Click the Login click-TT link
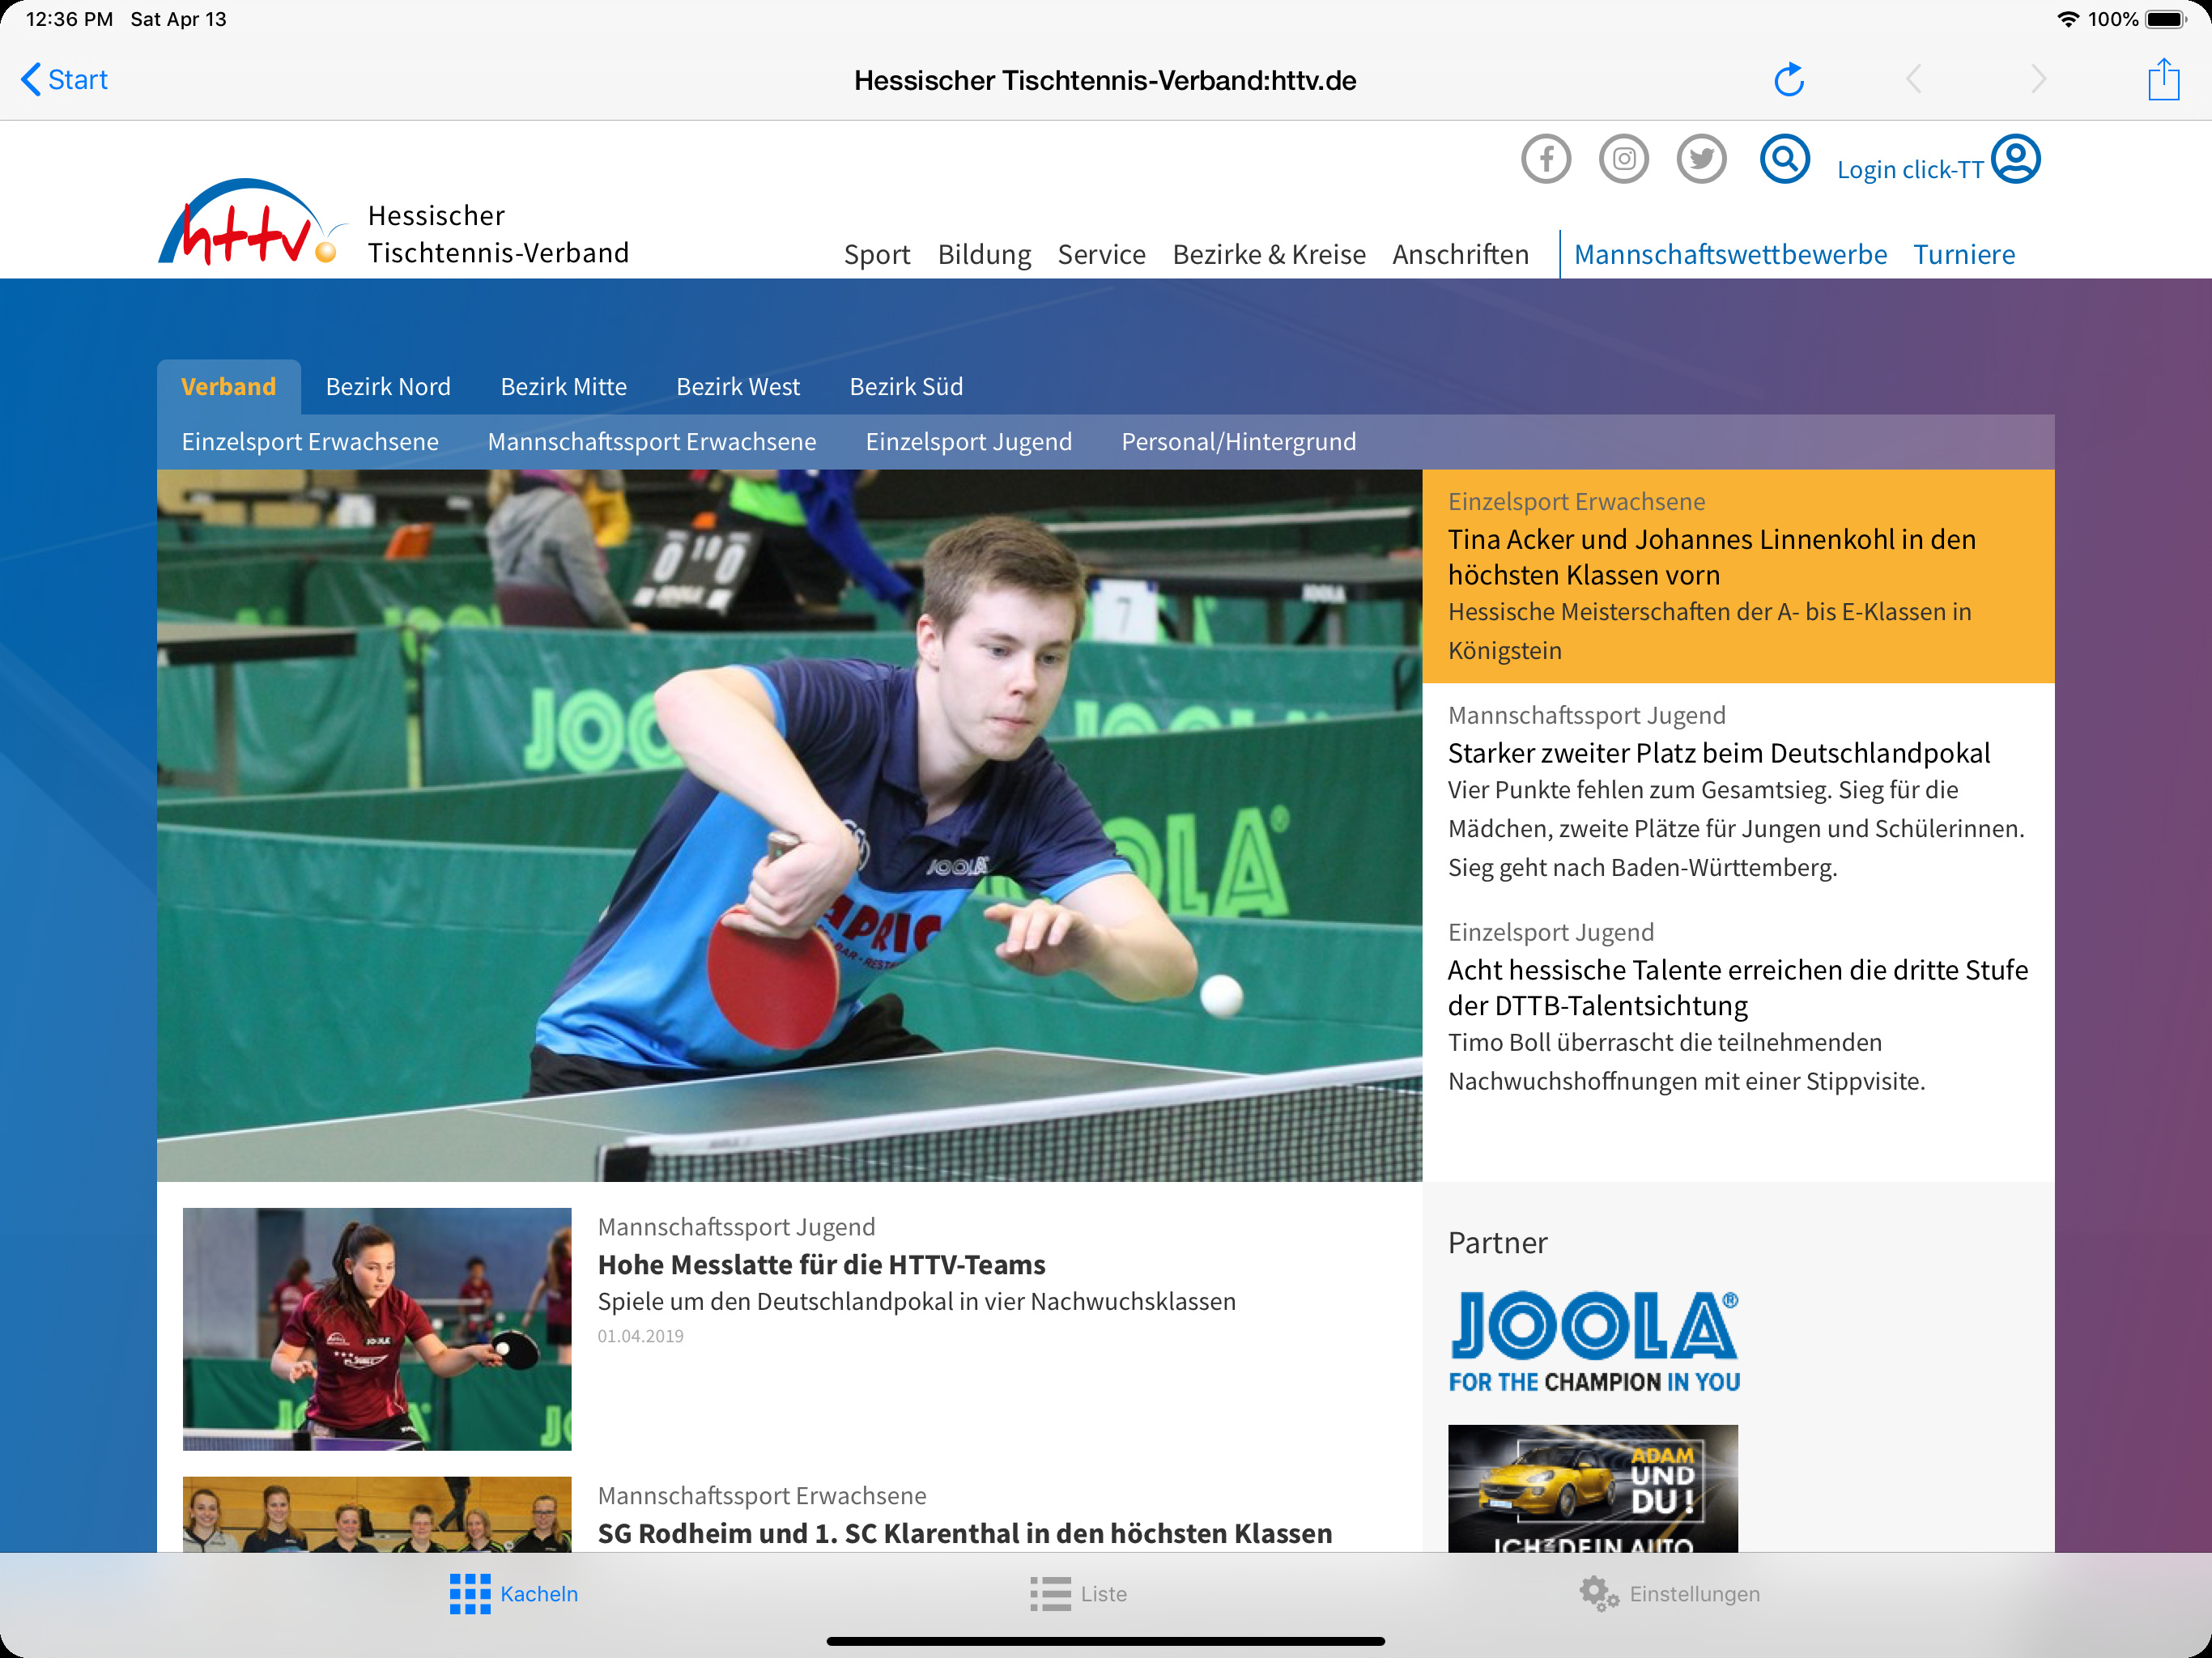The height and width of the screenshot is (1658, 2212). tap(1910, 170)
